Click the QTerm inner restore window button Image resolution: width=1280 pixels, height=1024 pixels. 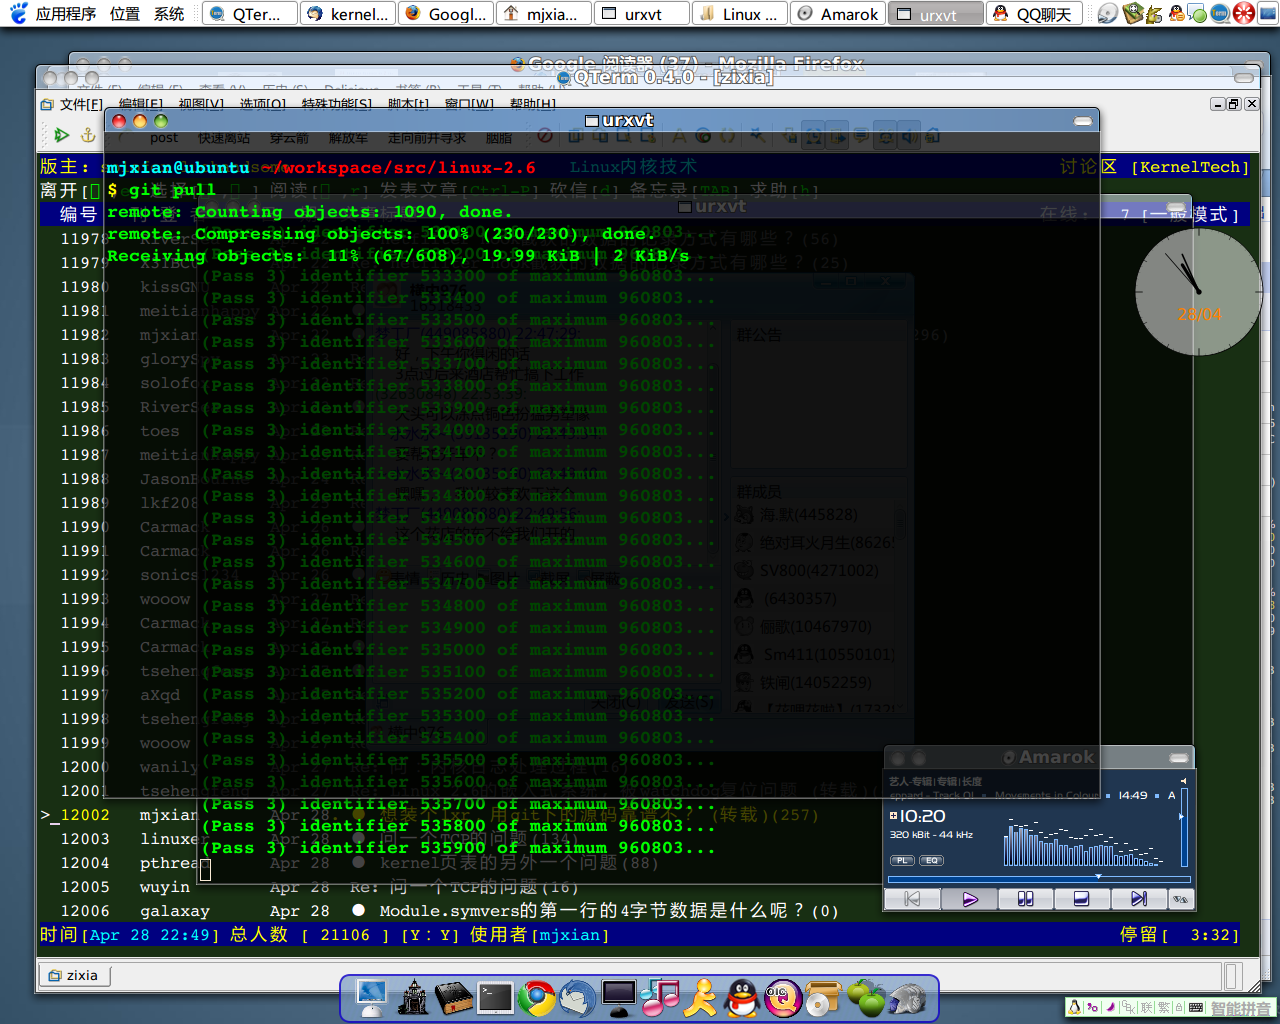pos(1234,104)
